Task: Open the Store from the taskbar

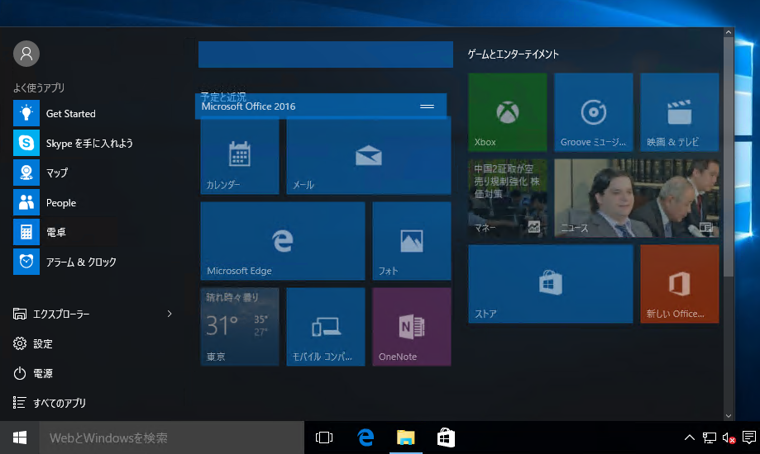Action: point(446,438)
